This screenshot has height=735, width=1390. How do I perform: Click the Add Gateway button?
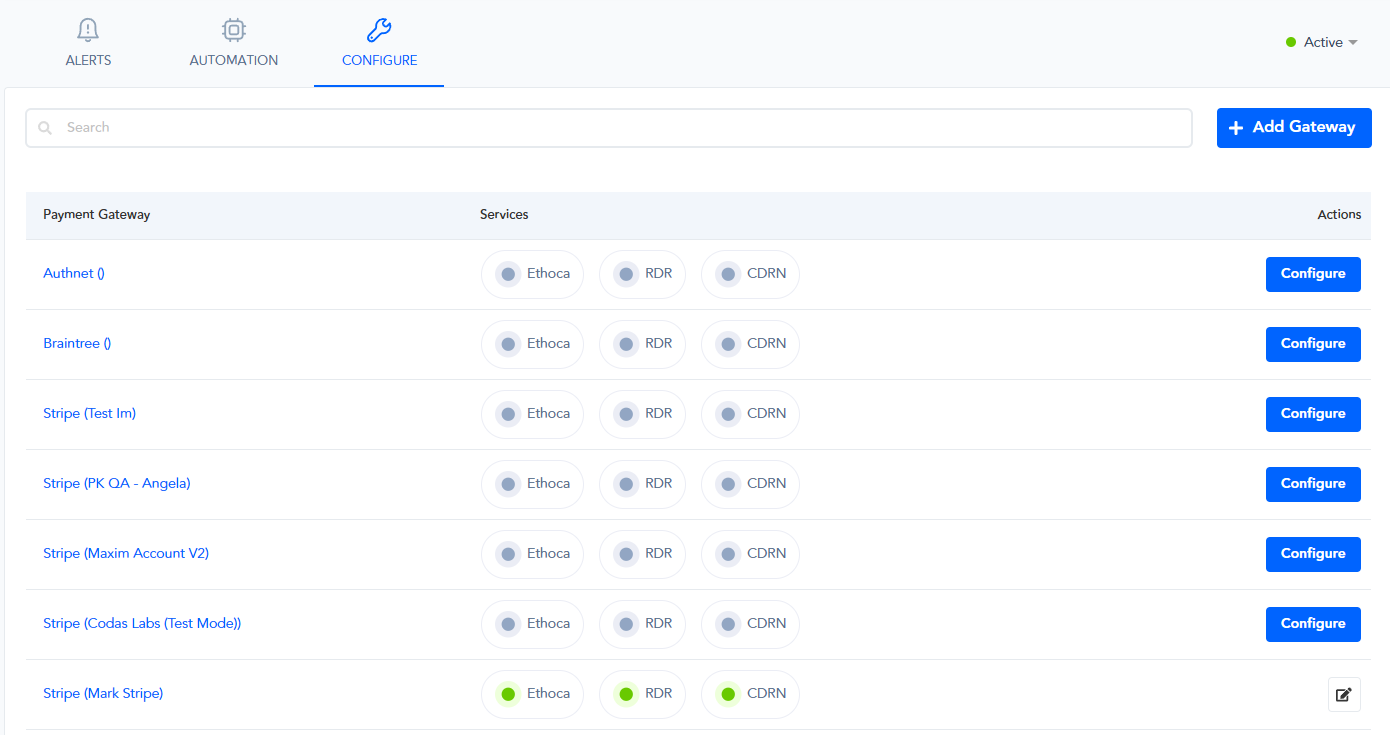[x=1293, y=128]
